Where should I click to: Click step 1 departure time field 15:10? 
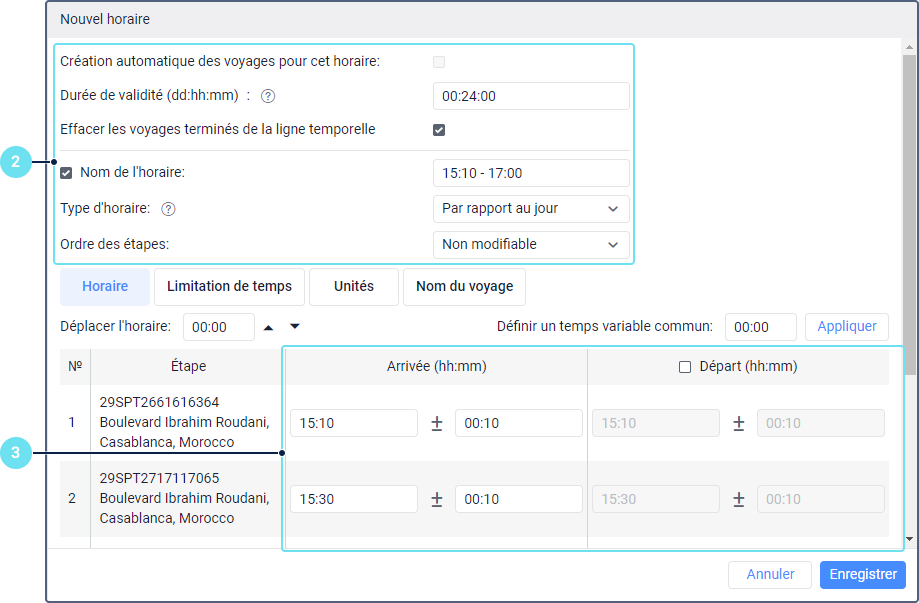tap(656, 423)
